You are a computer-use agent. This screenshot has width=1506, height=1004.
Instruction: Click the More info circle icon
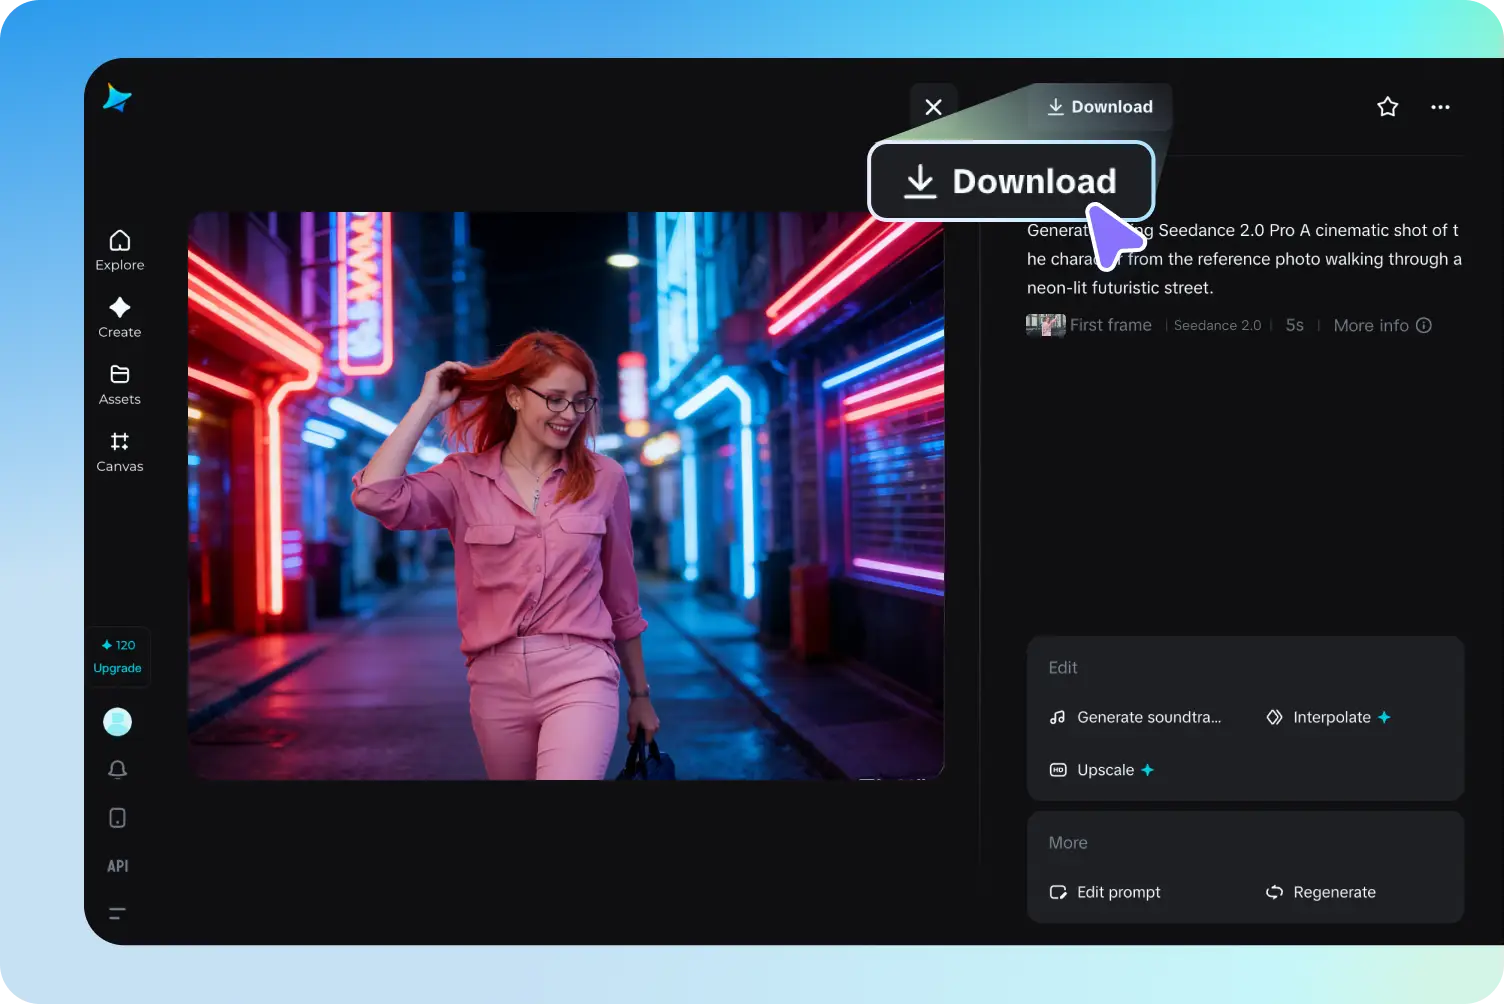1423,325
